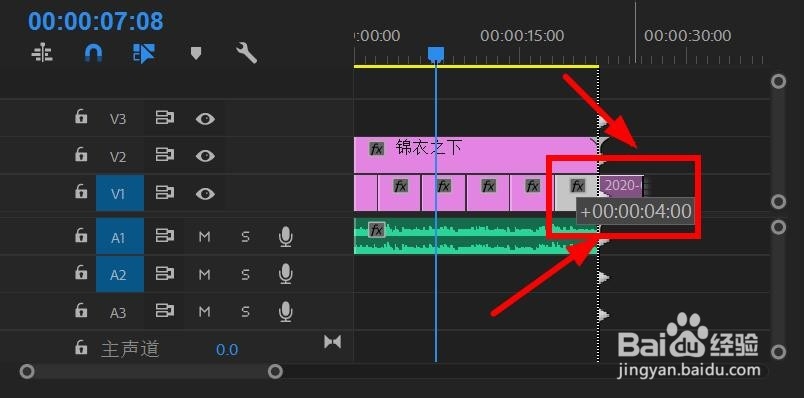Click the audio tracks vertical zoom bottom handle
This screenshot has height=398, width=804.
point(778,352)
